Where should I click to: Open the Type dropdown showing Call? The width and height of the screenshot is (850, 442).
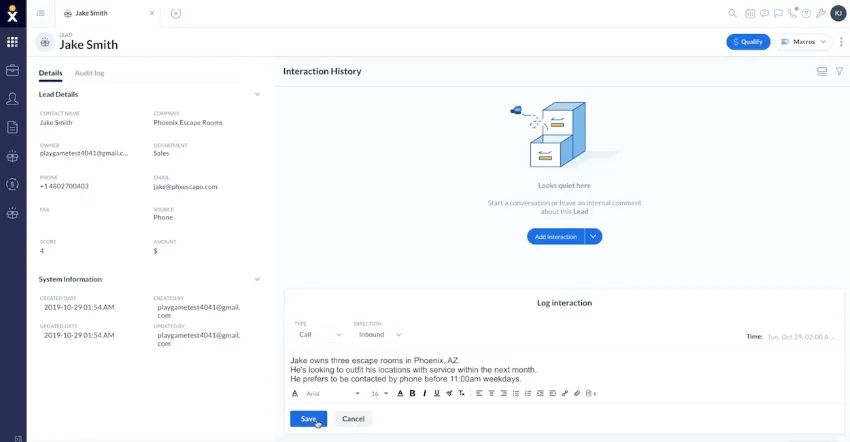click(x=320, y=335)
